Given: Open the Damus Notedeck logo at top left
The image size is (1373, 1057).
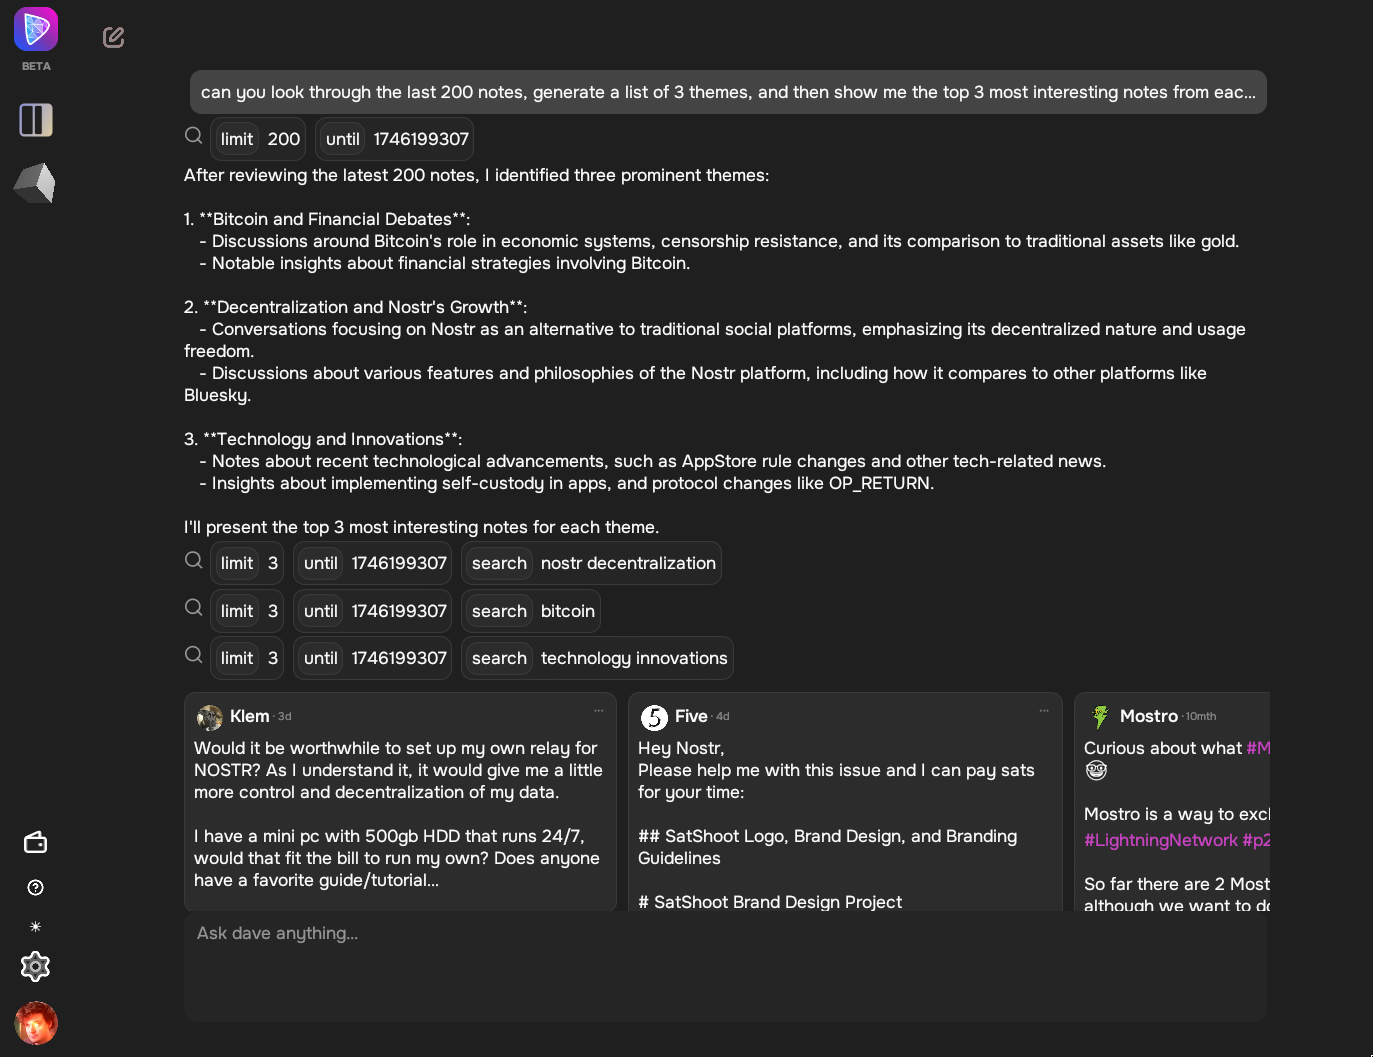Looking at the screenshot, I should coord(36,29).
